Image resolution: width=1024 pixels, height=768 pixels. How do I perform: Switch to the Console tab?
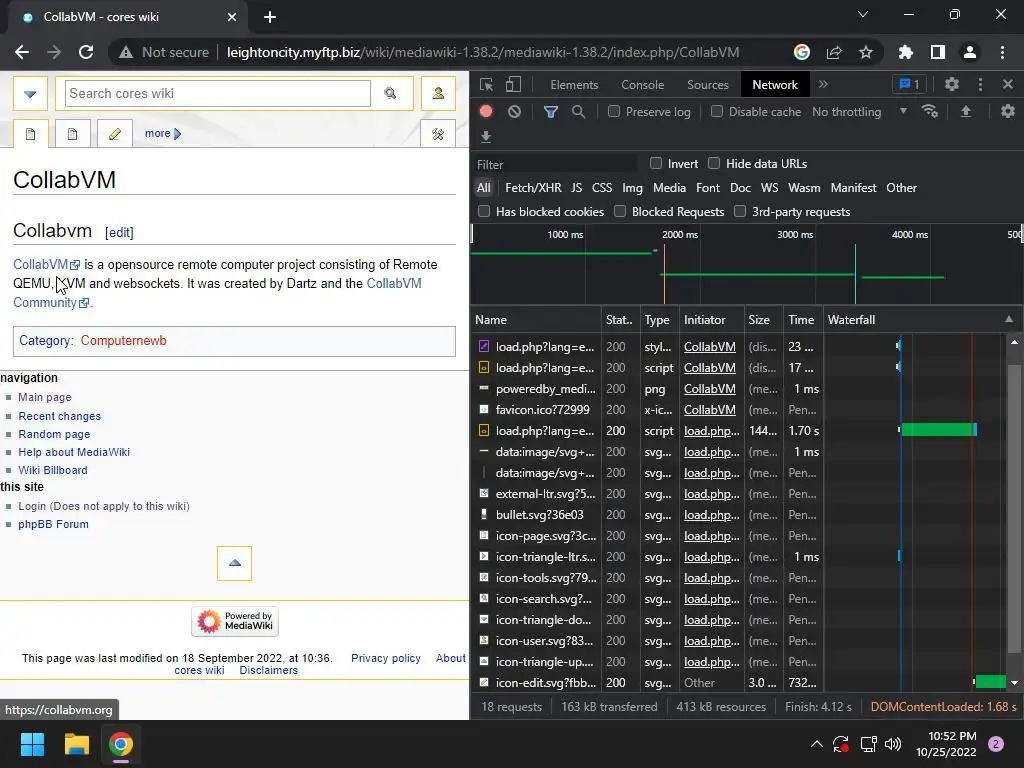click(x=643, y=85)
